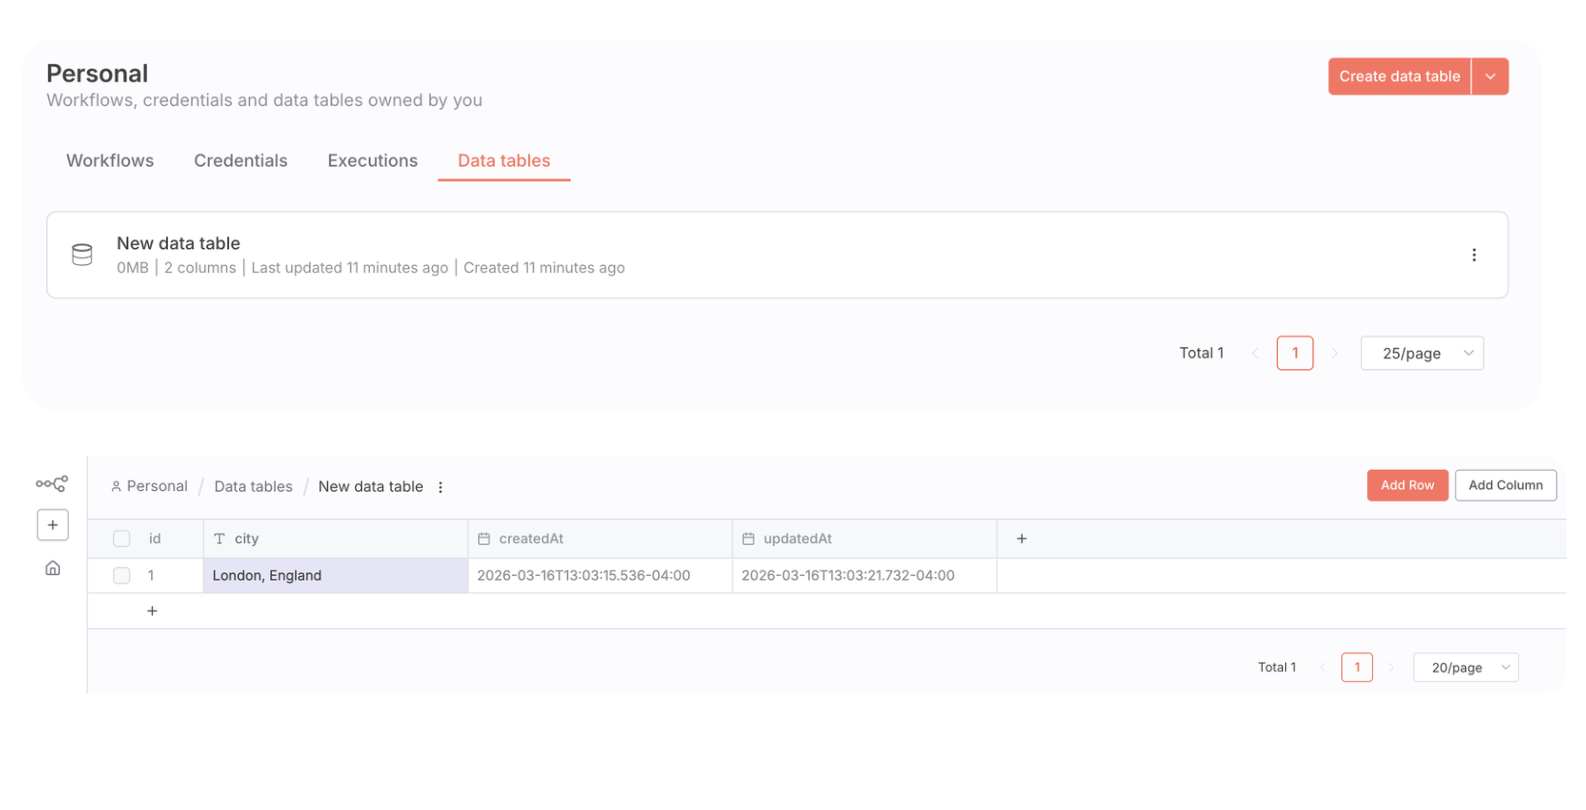The width and height of the screenshot is (1586, 810).
Task: Open the Home icon in sidebar
Action: tap(53, 568)
